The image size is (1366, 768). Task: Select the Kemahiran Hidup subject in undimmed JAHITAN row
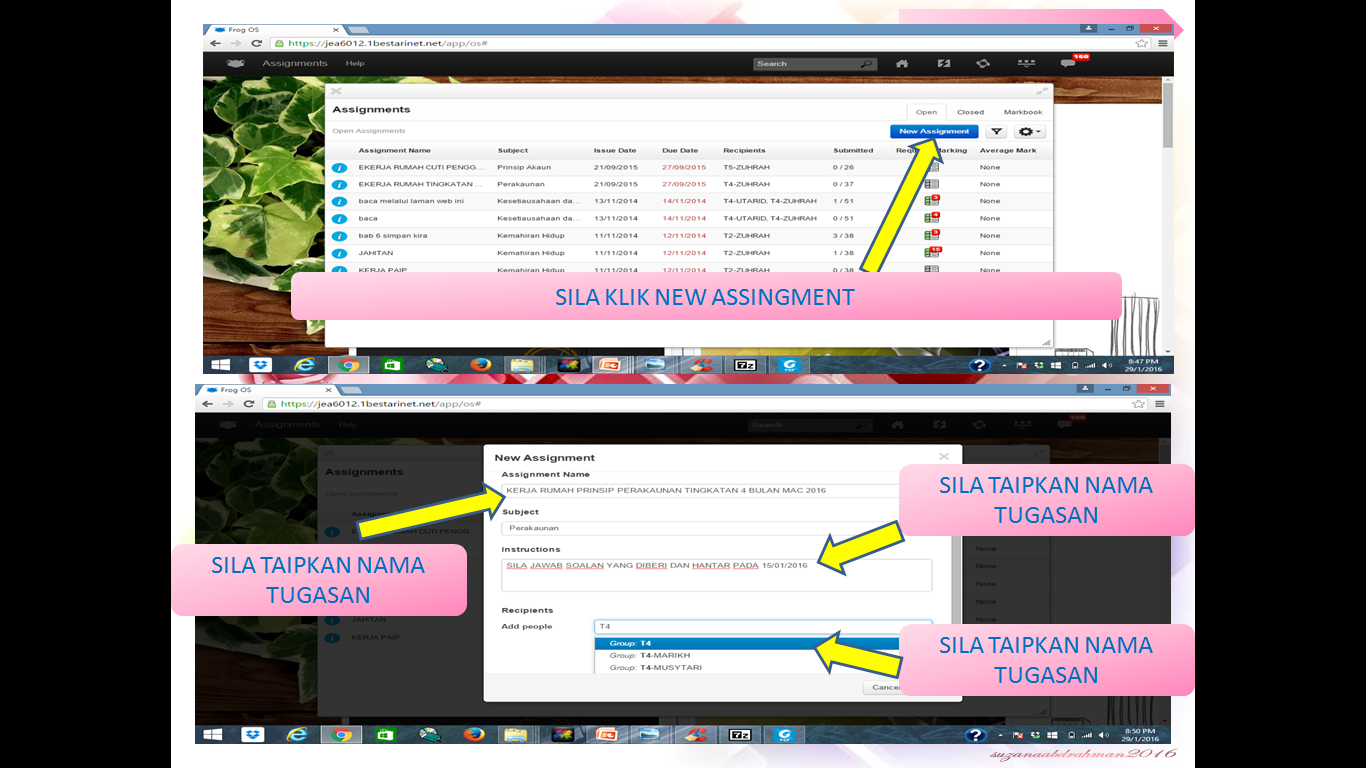[x=531, y=253]
